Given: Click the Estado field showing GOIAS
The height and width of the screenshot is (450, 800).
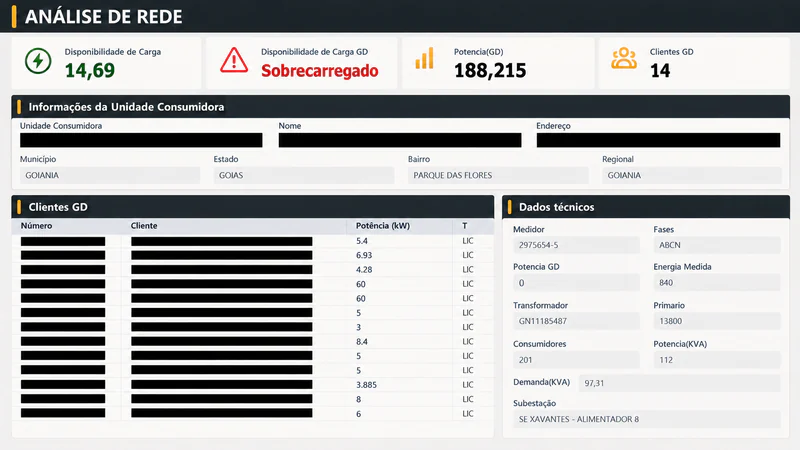Looking at the screenshot, I should 304,175.
